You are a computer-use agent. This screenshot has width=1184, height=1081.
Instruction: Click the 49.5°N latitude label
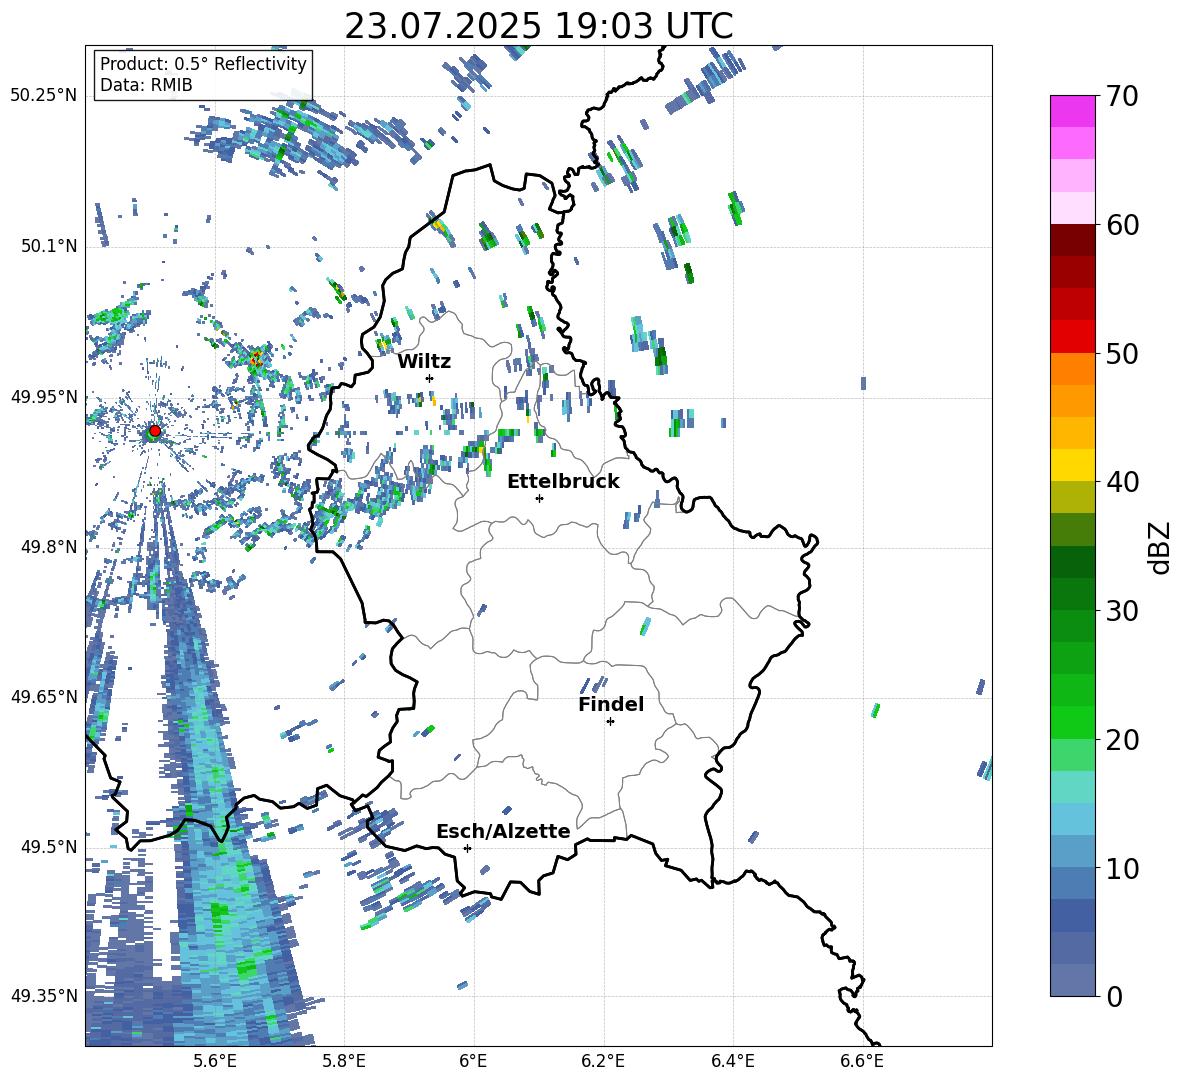tap(49, 847)
